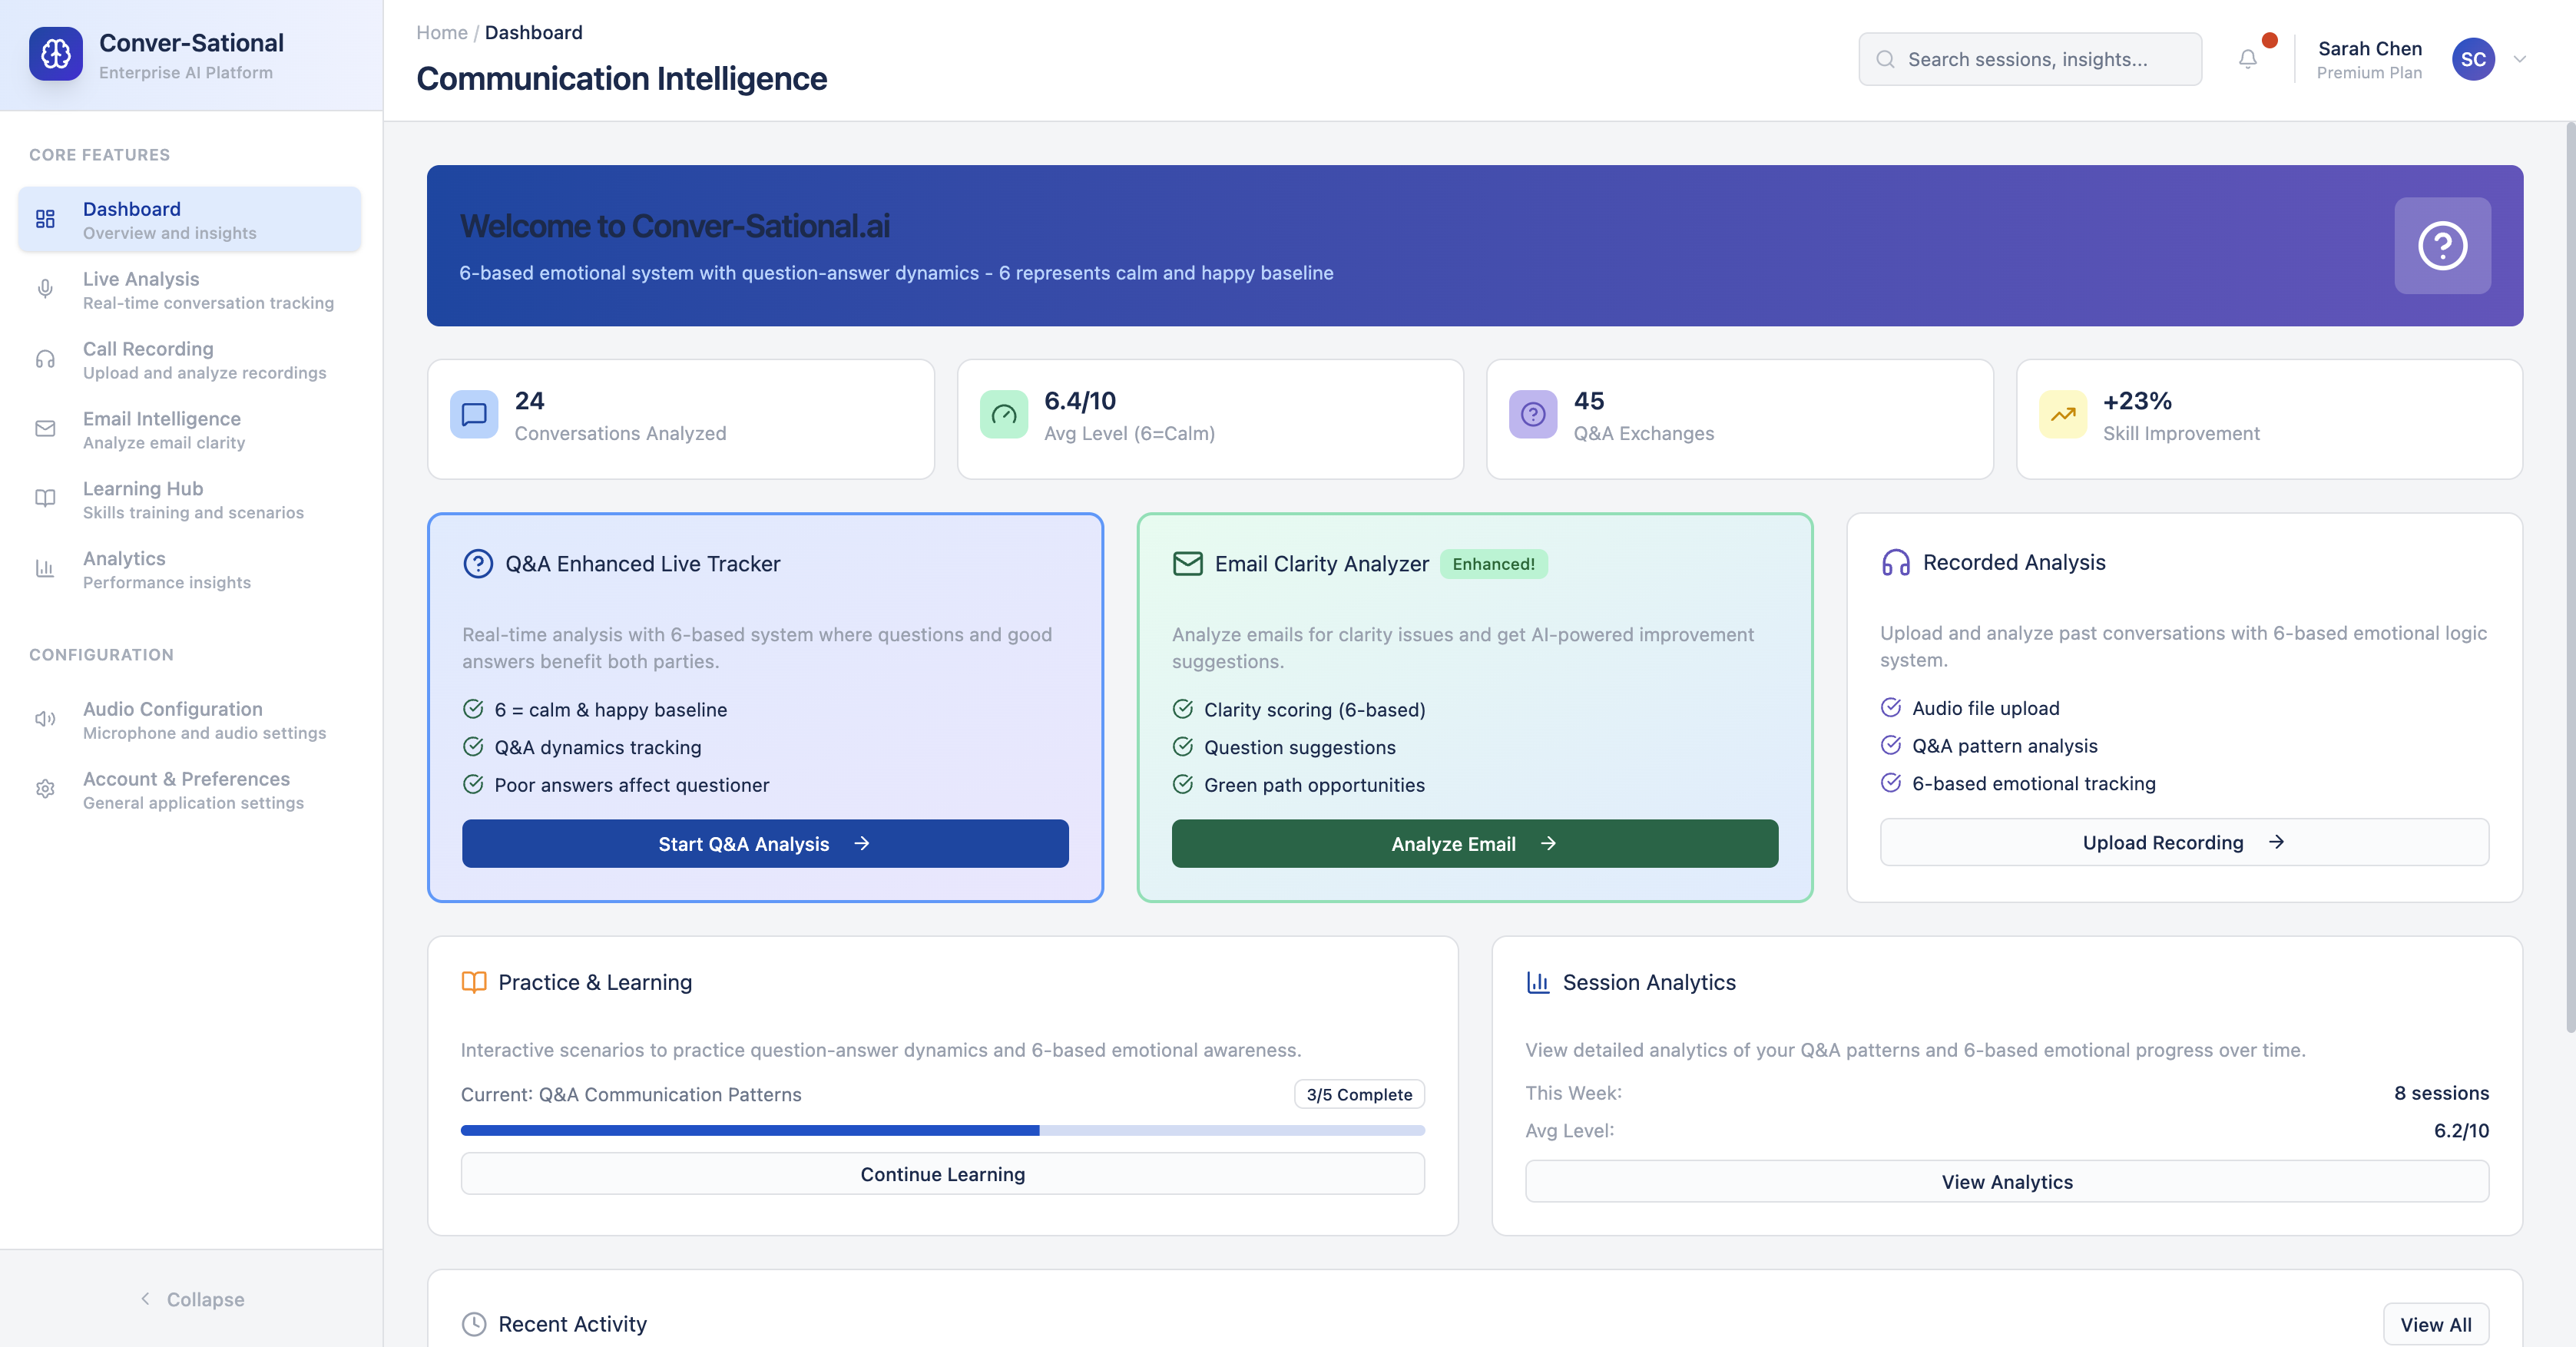Image resolution: width=2576 pixels, height=1347 pixels.
Task: Click the page vertical scrollbar
Action: (2569, 578)
